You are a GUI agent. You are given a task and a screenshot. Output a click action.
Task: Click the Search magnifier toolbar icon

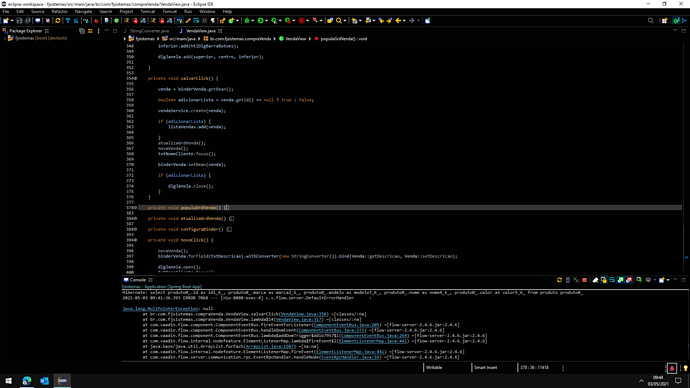pos(339,20)
